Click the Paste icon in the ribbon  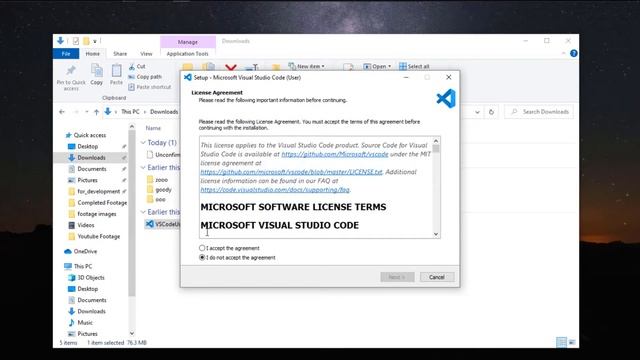[x=116, y=71]
